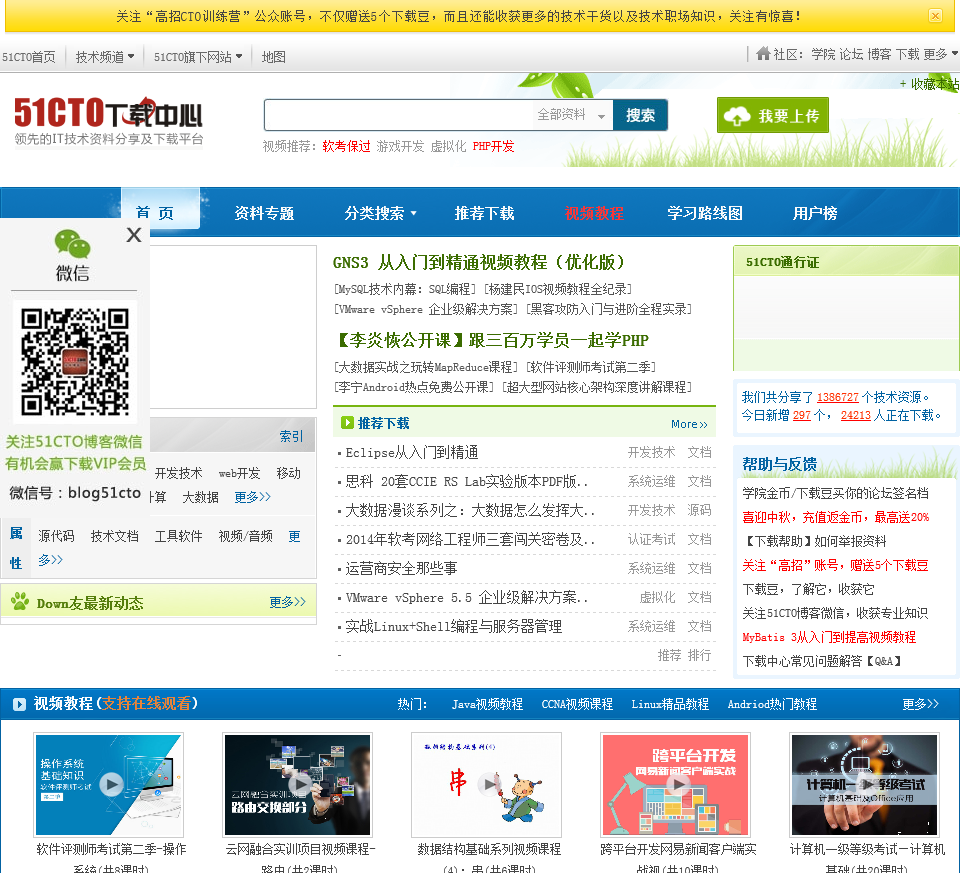Close the WeChat QR code popup

coord(134,234)
